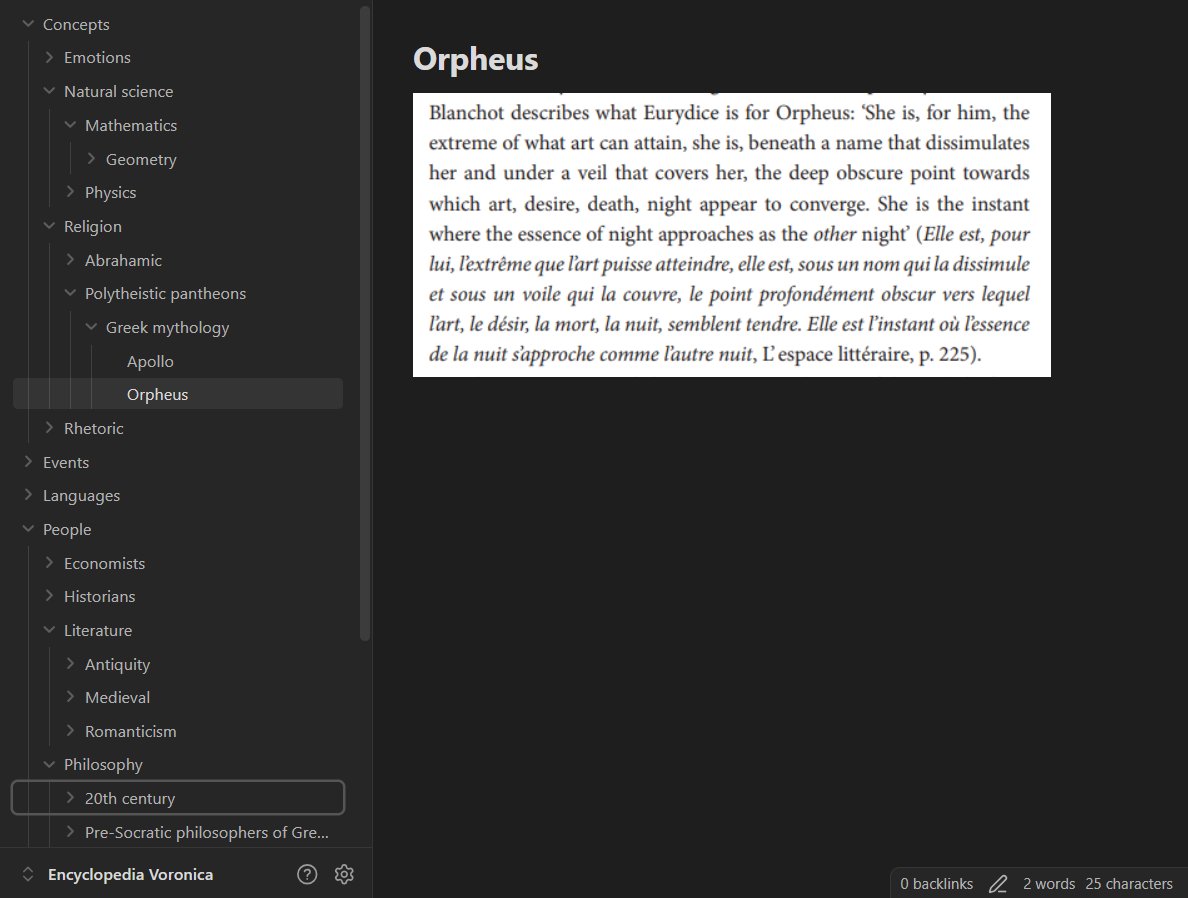Expand the Abrahamic folder chevron
The image size is (1188, 898).
point(70,260)
